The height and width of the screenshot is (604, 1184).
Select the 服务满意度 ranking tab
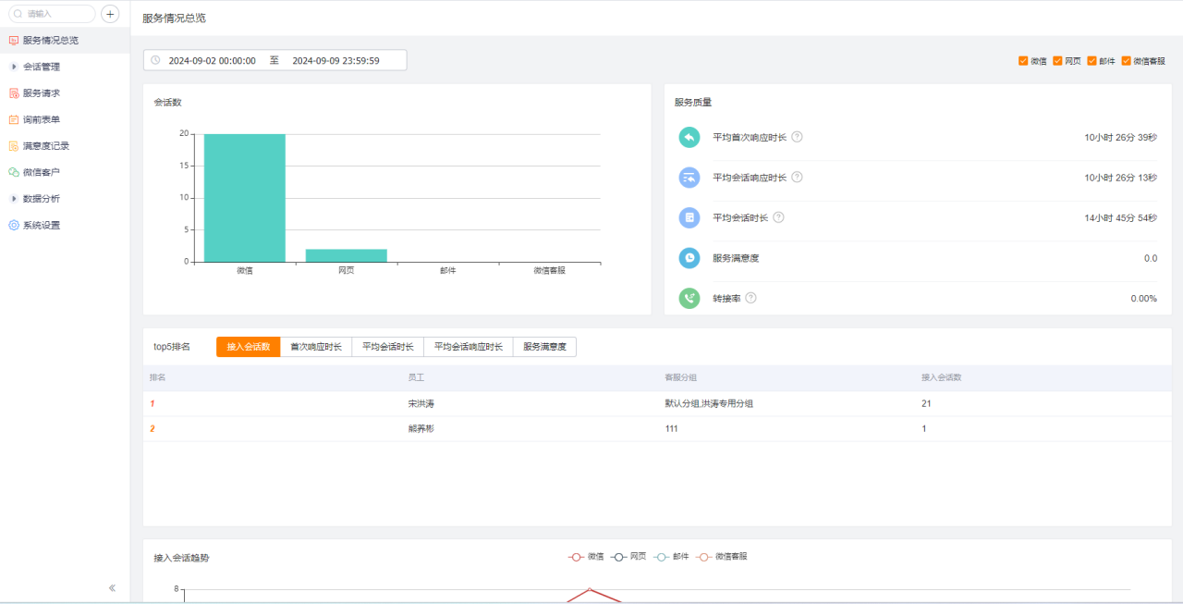(x=544, y=347)
